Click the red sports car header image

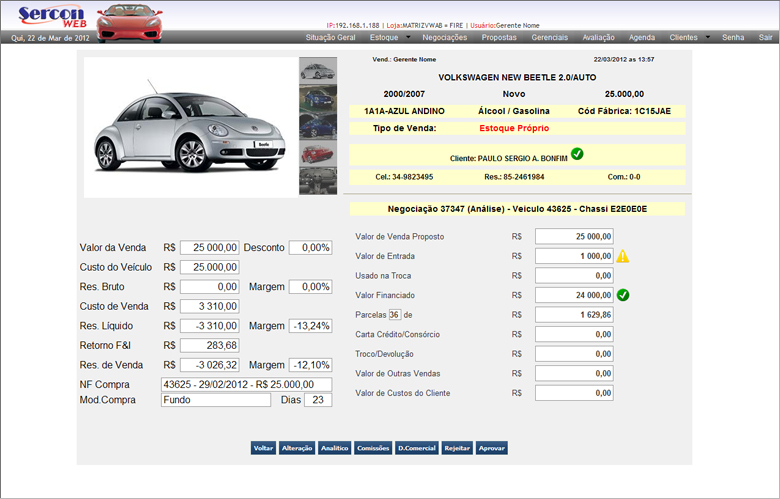[x=129, y=23]
